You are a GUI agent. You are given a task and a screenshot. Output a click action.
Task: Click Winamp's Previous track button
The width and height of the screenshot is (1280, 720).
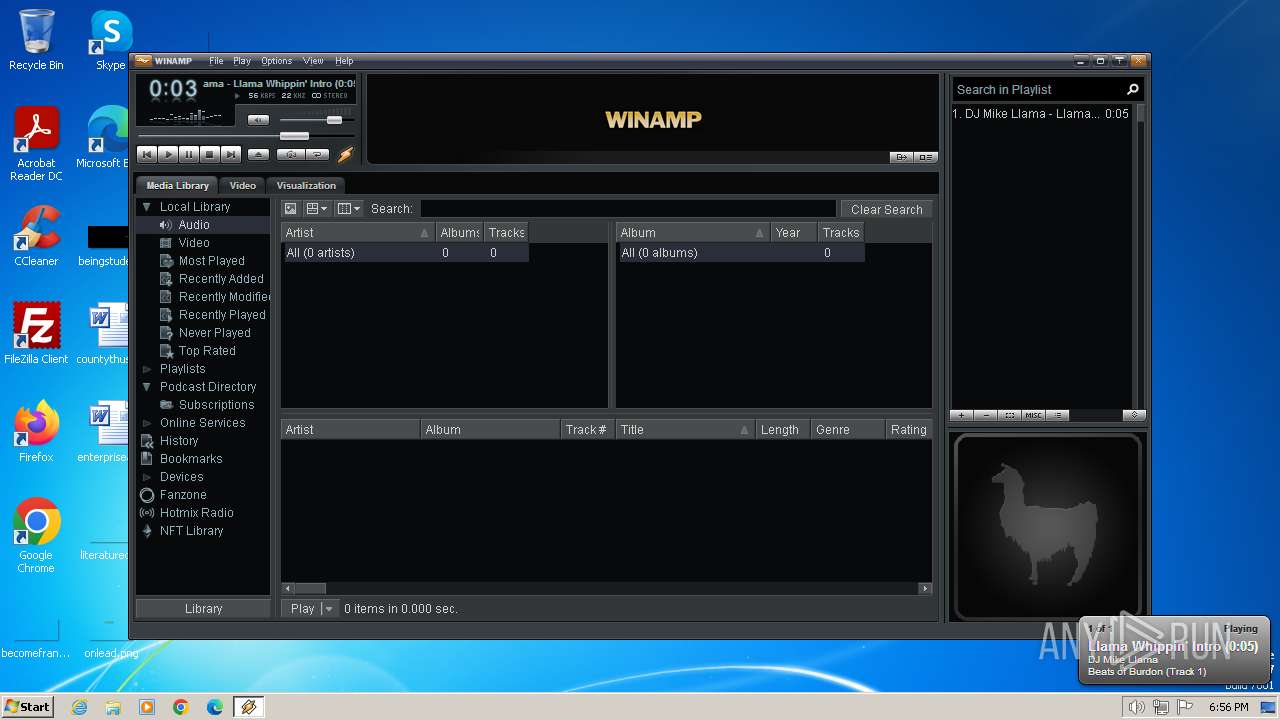point(147,154)
